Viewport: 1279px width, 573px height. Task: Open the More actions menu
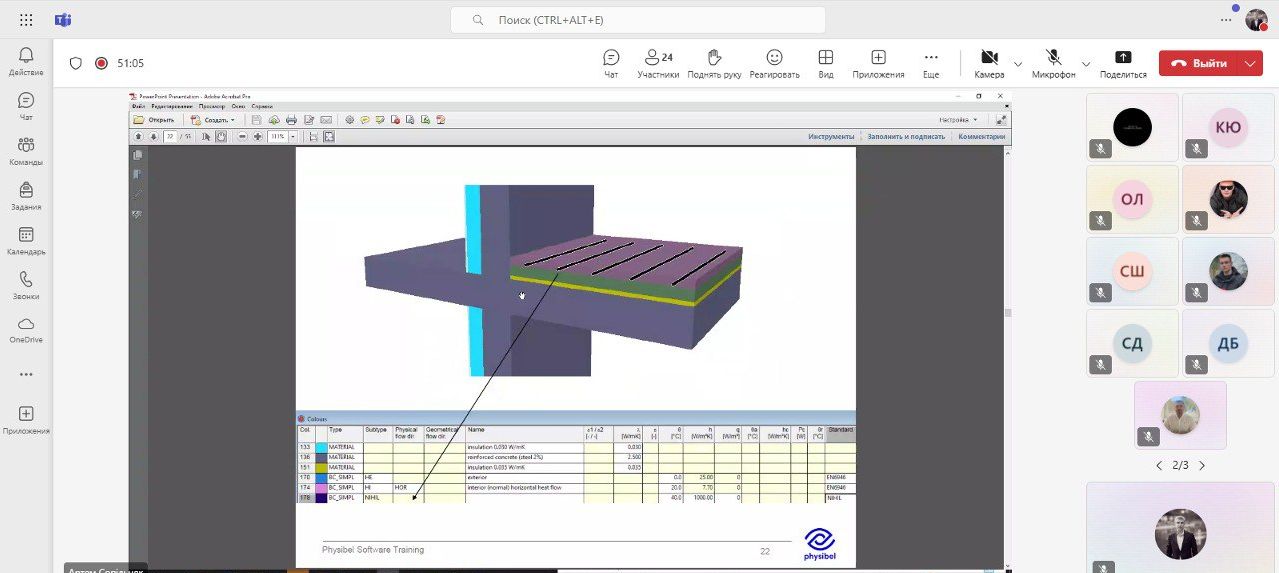tap(931, 64)
